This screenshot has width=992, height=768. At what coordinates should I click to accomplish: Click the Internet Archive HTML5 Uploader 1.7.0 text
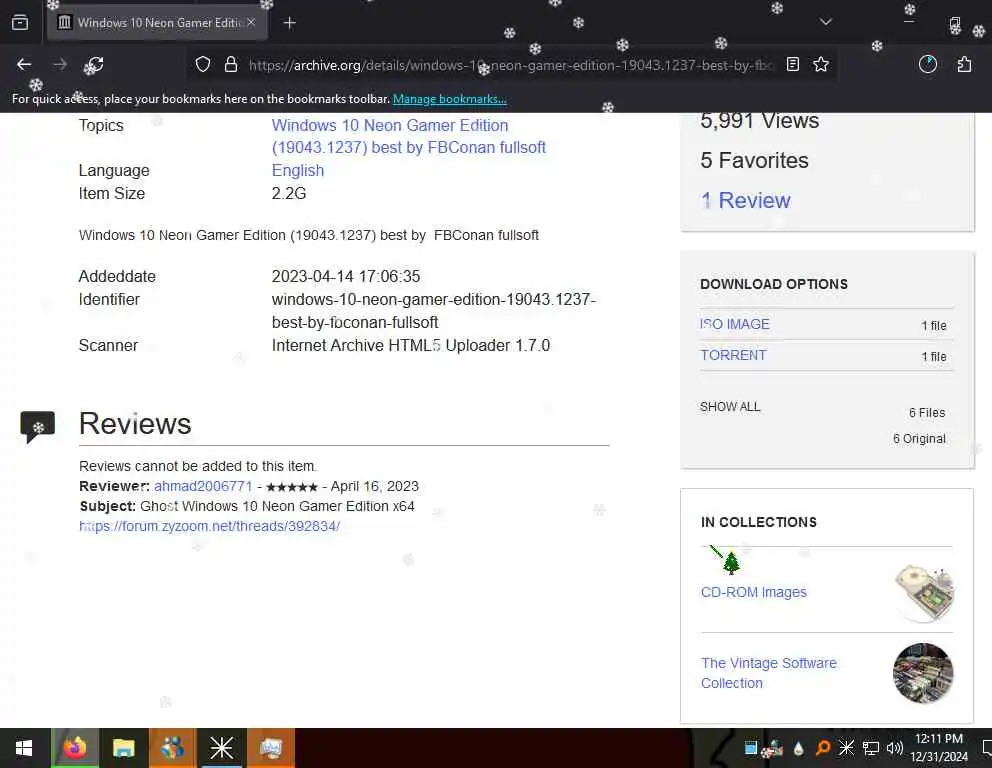[411, 345]
